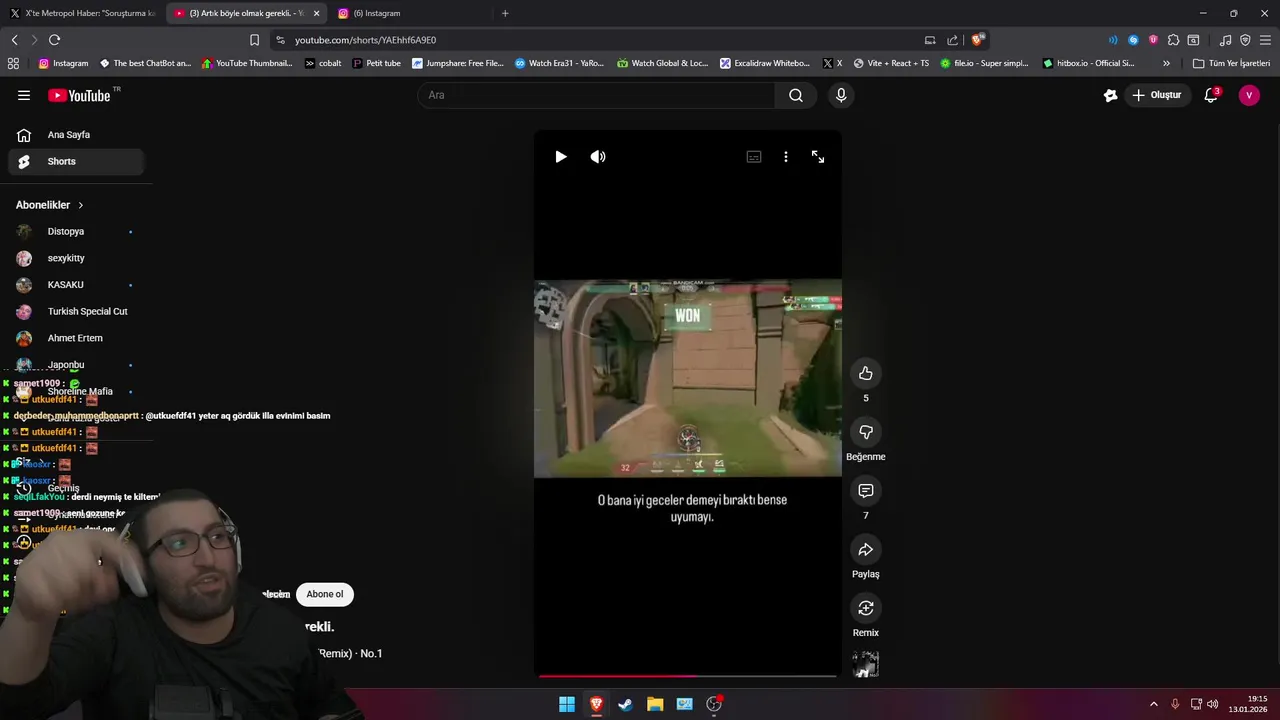
Task: Open the Excalidraw Whiteboard bookmark
Action: pos(764,63)
